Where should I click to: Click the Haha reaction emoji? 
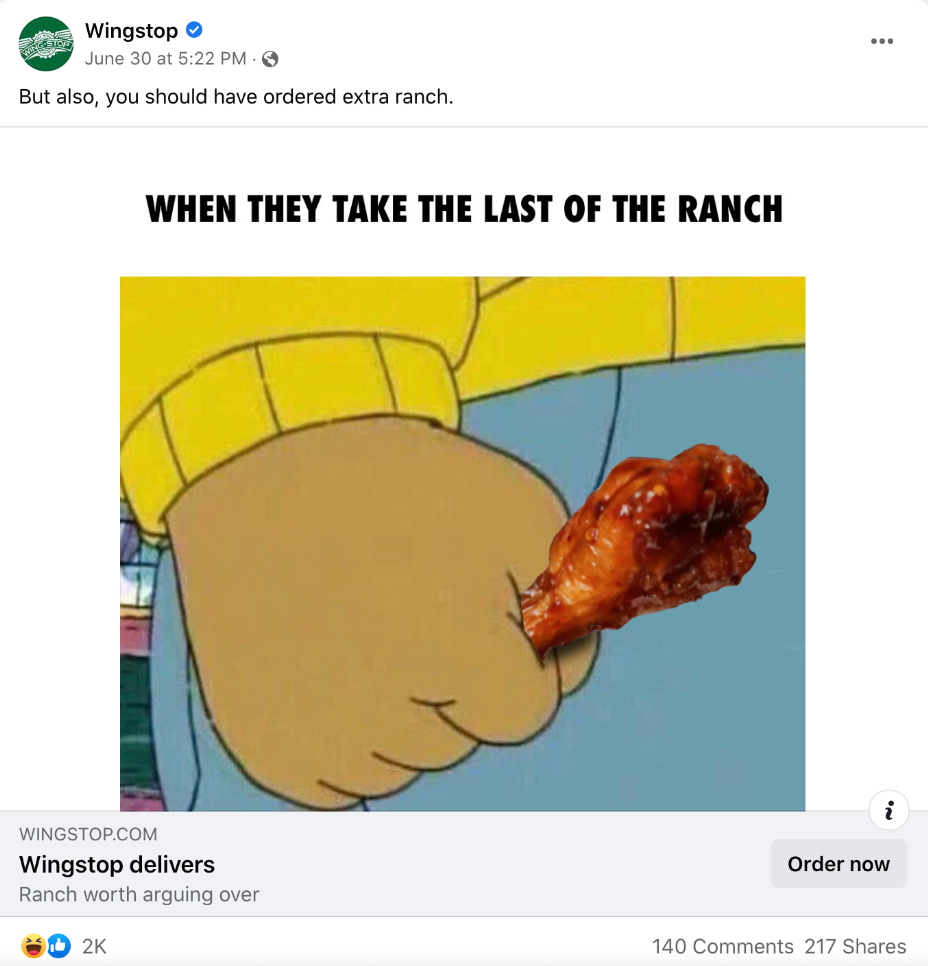(x=33, y=946)
